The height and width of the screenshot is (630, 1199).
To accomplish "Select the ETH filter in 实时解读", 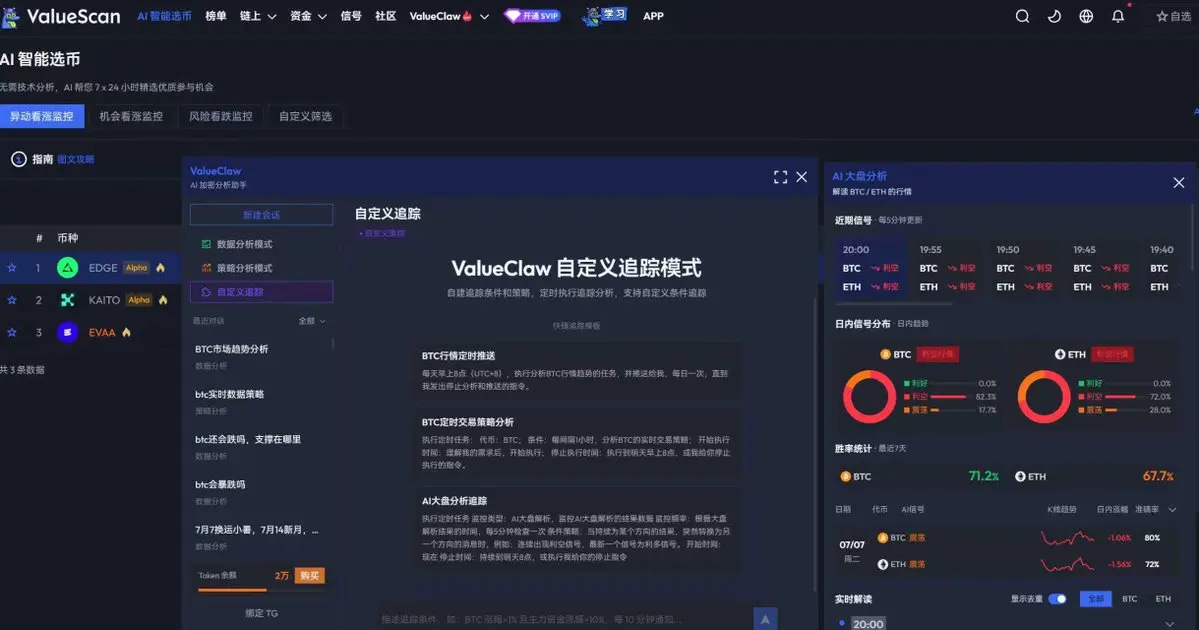I will click(x=1163, y=599).
